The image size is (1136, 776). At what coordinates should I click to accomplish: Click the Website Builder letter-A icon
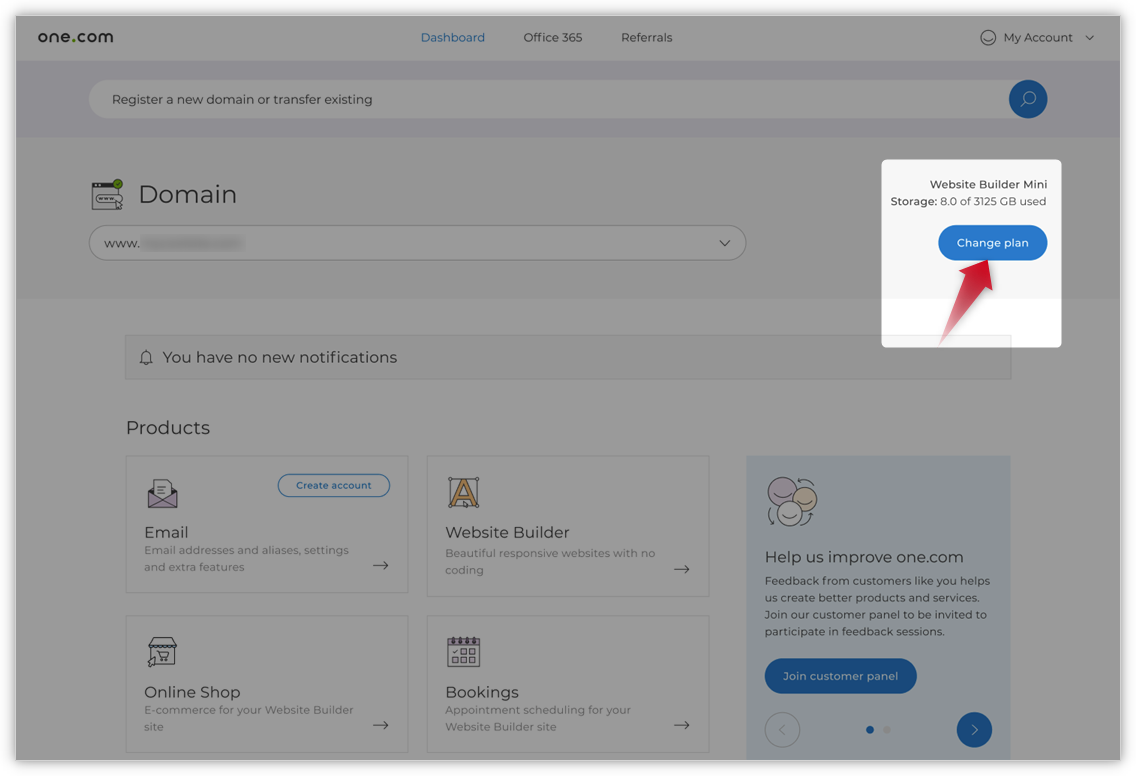click(463, 492)
